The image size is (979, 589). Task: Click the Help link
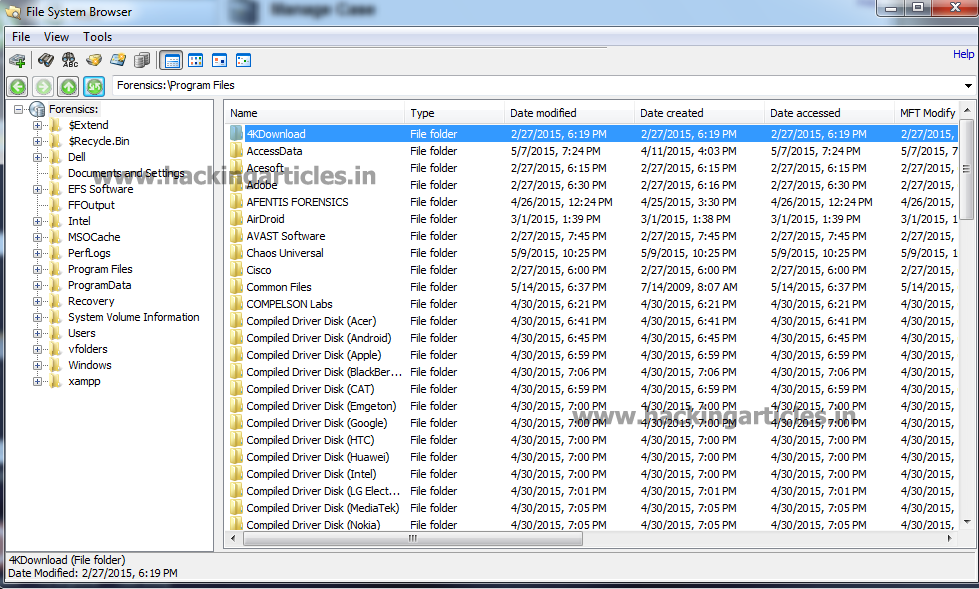point(963,54)
